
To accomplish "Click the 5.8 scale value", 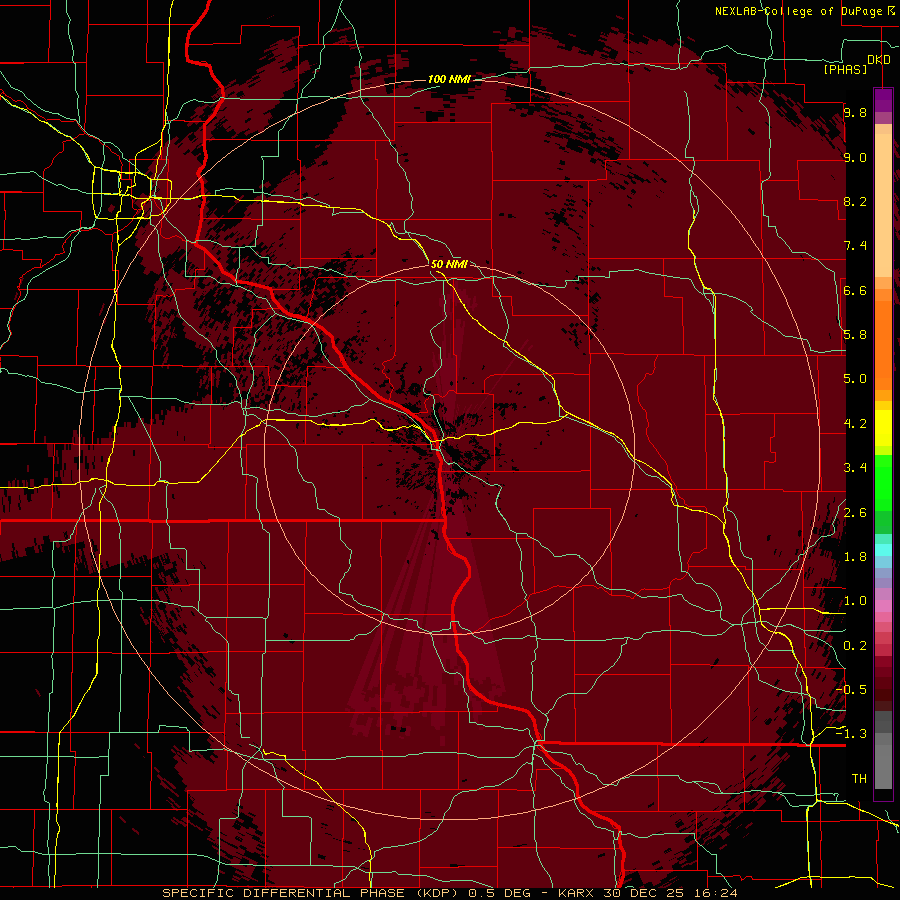I will click(x=855, y=335).
